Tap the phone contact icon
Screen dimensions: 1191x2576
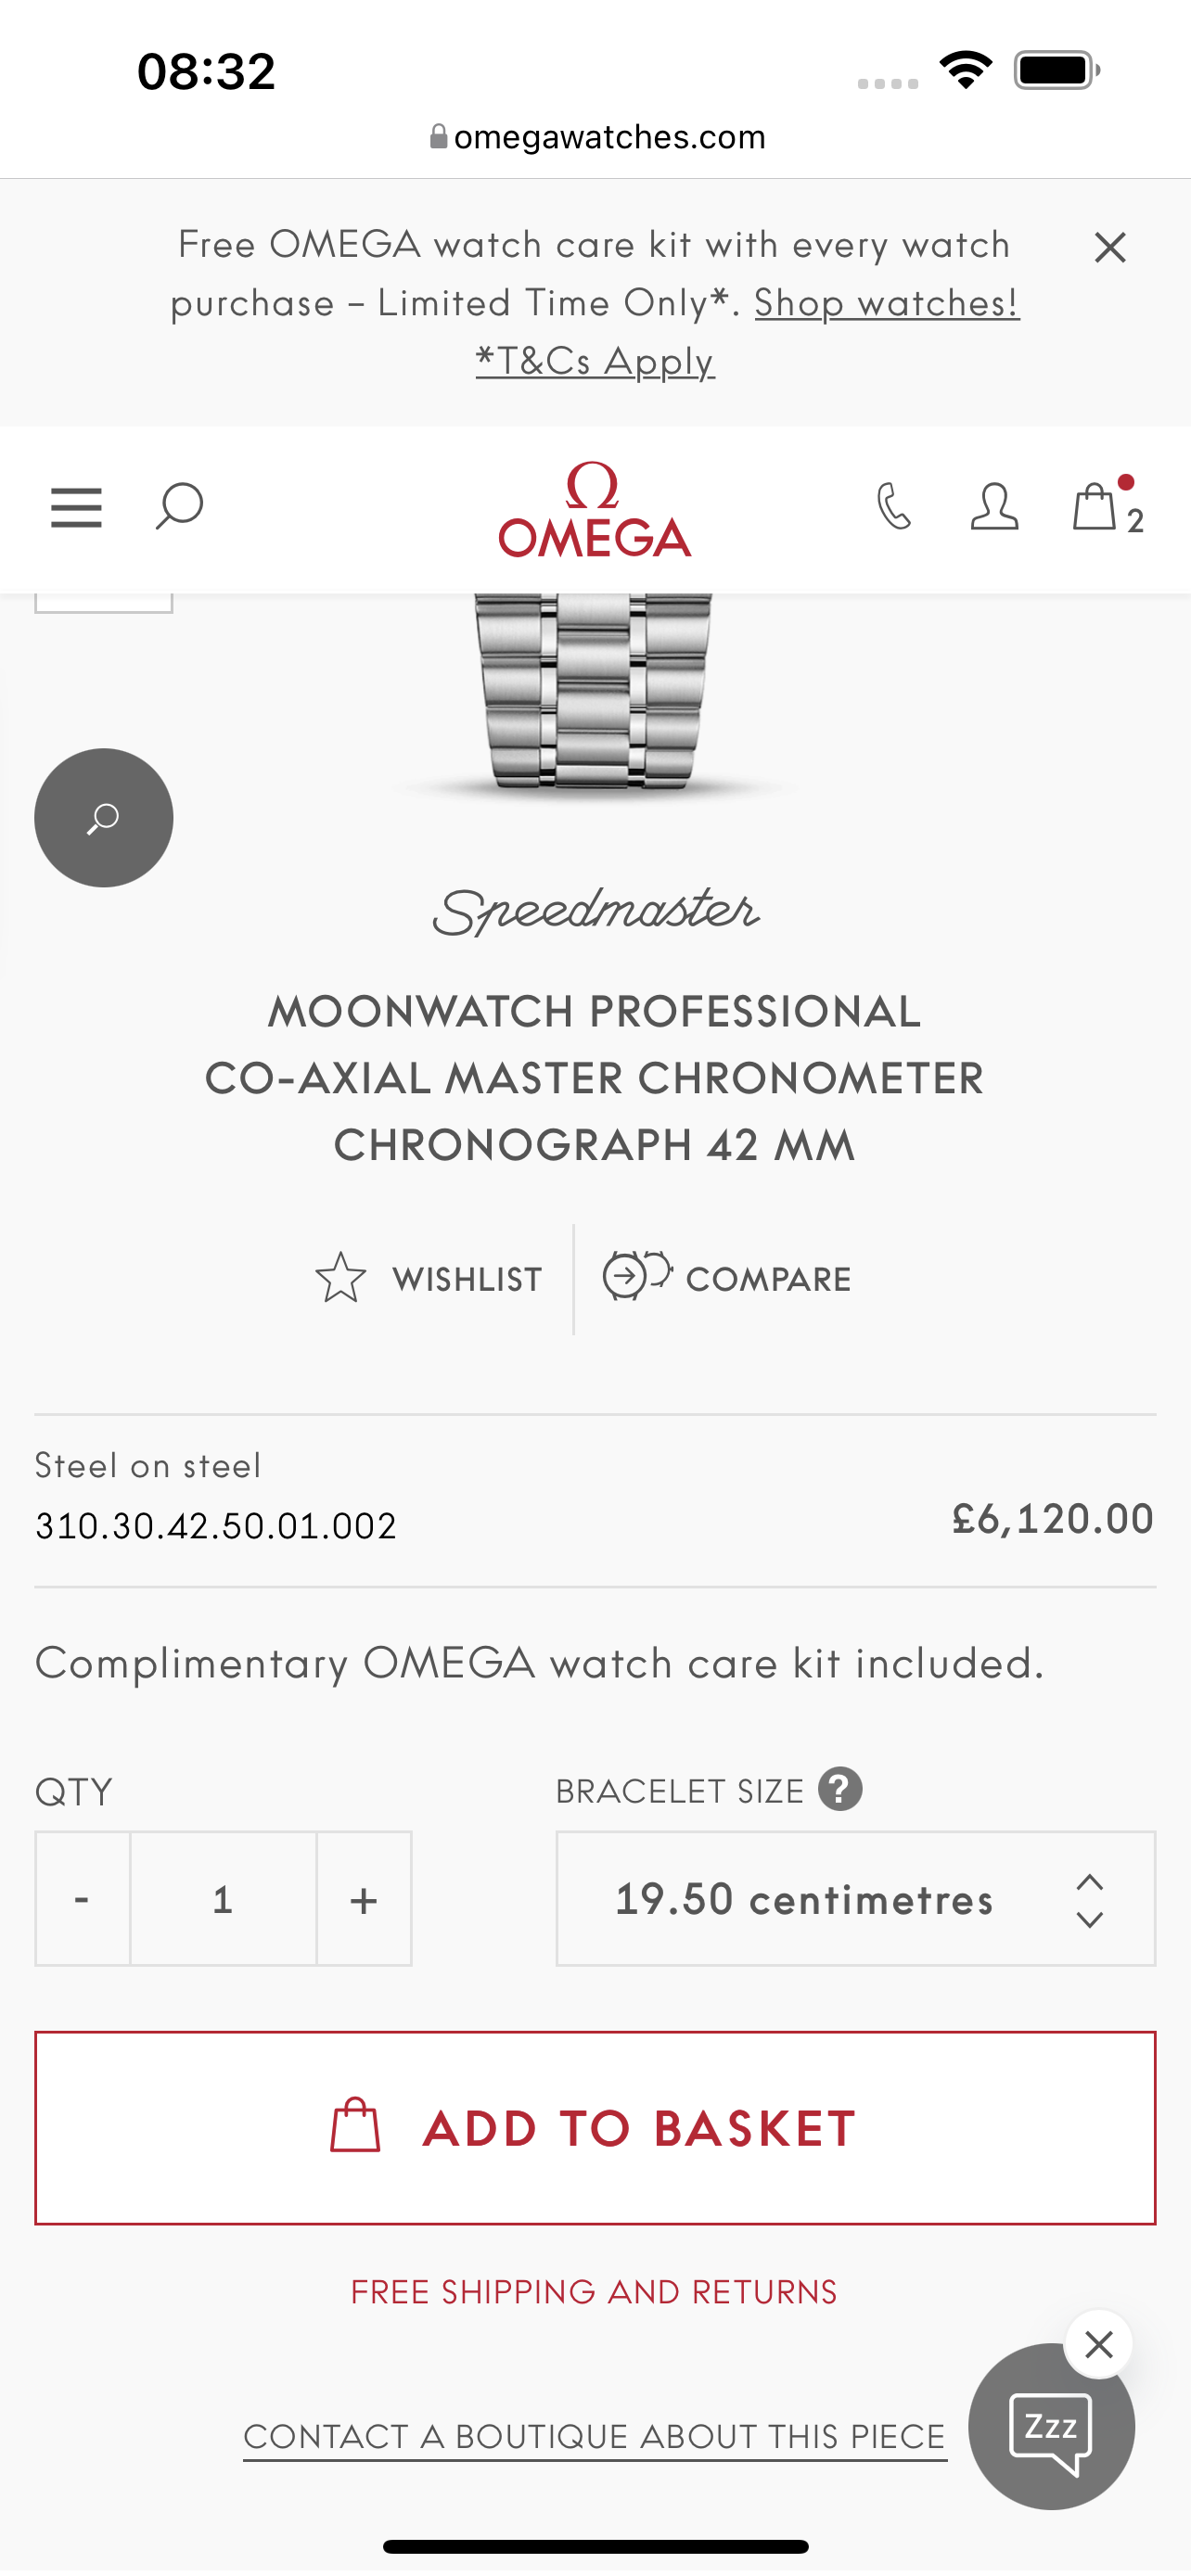point(893,506)
